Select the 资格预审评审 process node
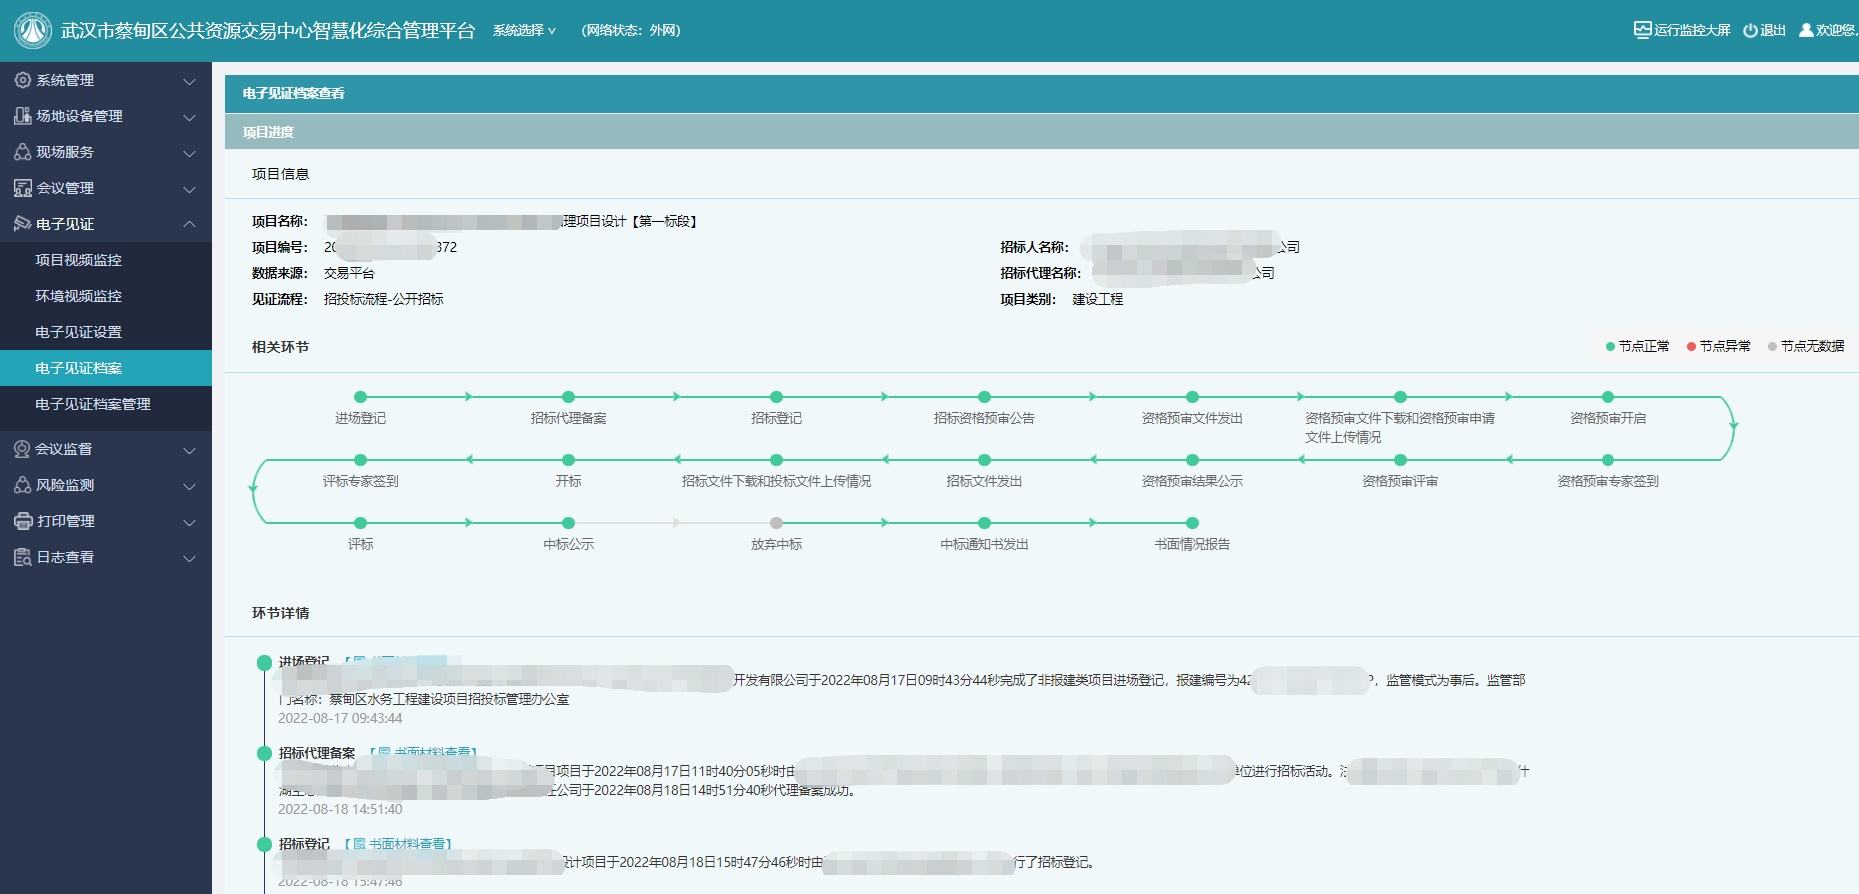Image resolution: width=1859 pixels, height=894 pixels. (x=1401, y=460)
